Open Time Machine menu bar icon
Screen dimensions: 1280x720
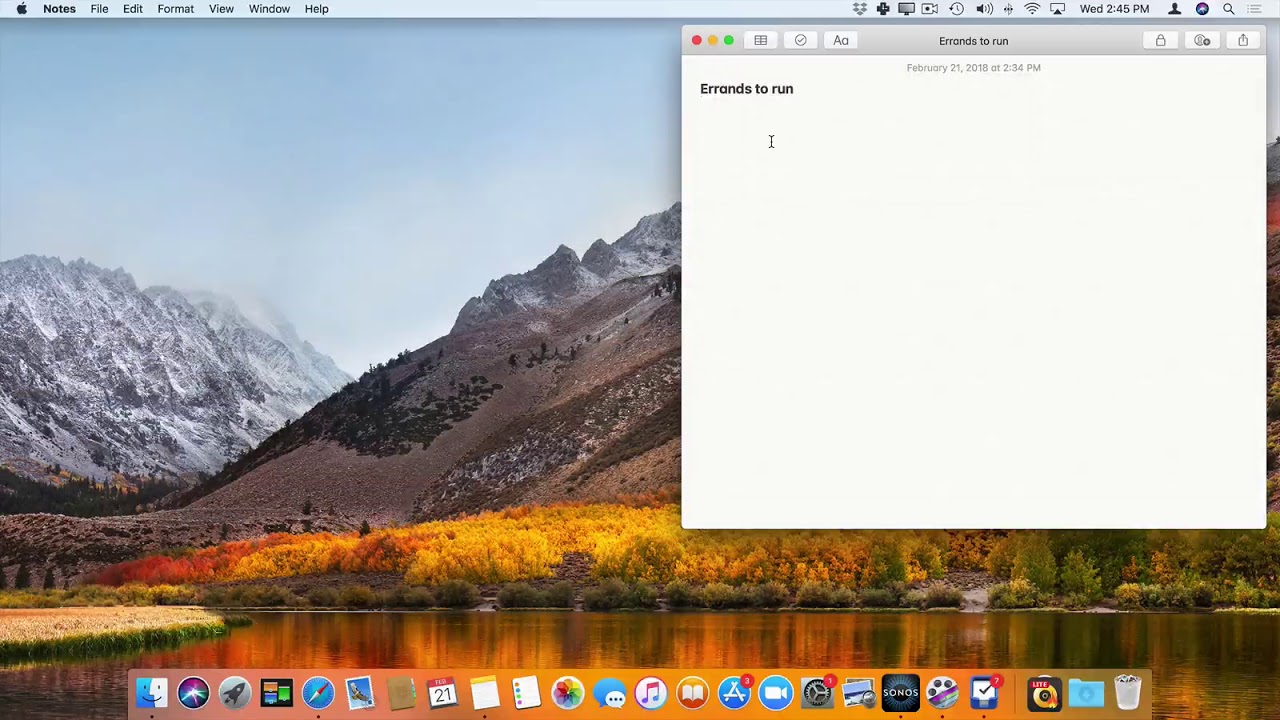tap(957, 9)
